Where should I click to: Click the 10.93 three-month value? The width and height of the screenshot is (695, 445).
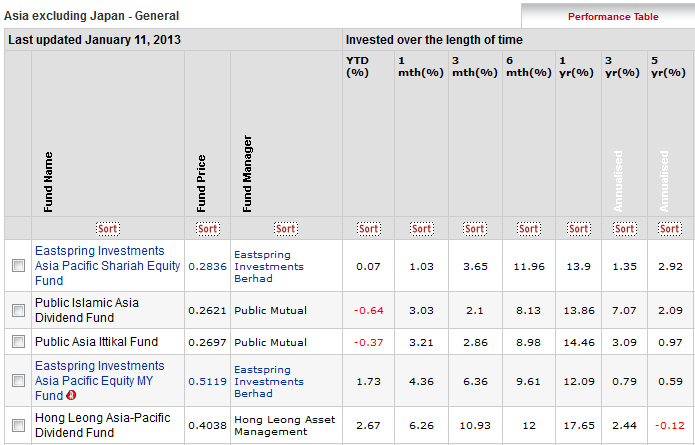pos(475,425)
